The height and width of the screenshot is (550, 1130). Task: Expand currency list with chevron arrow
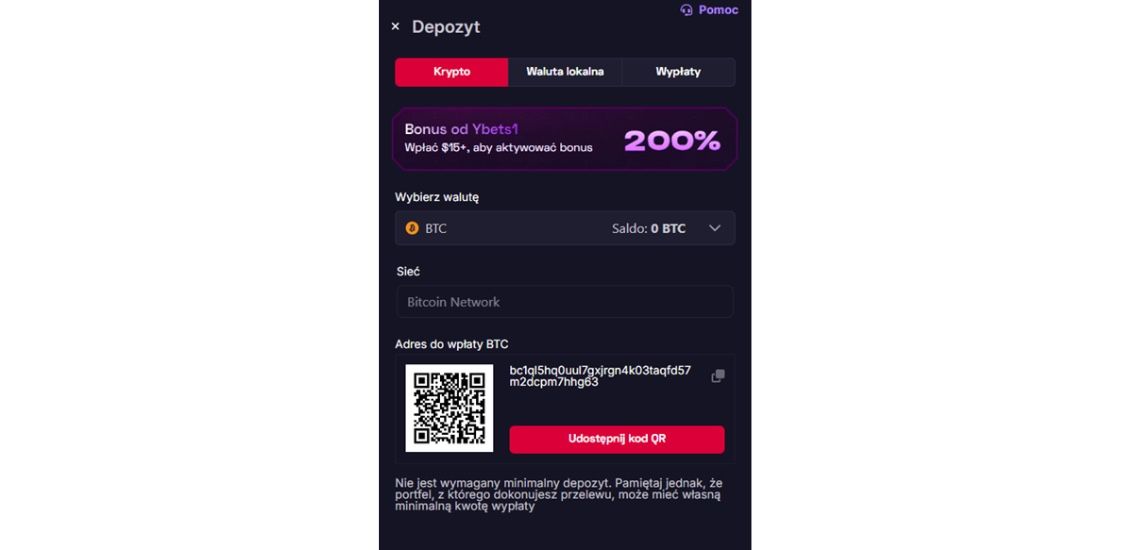pyautogui.click(x=714, y=228)
